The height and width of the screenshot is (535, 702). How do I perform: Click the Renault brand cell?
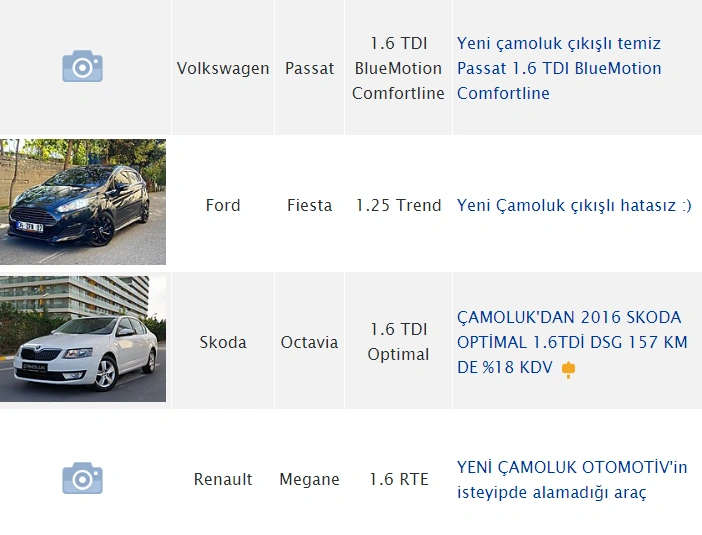click(x=223, y=479)
